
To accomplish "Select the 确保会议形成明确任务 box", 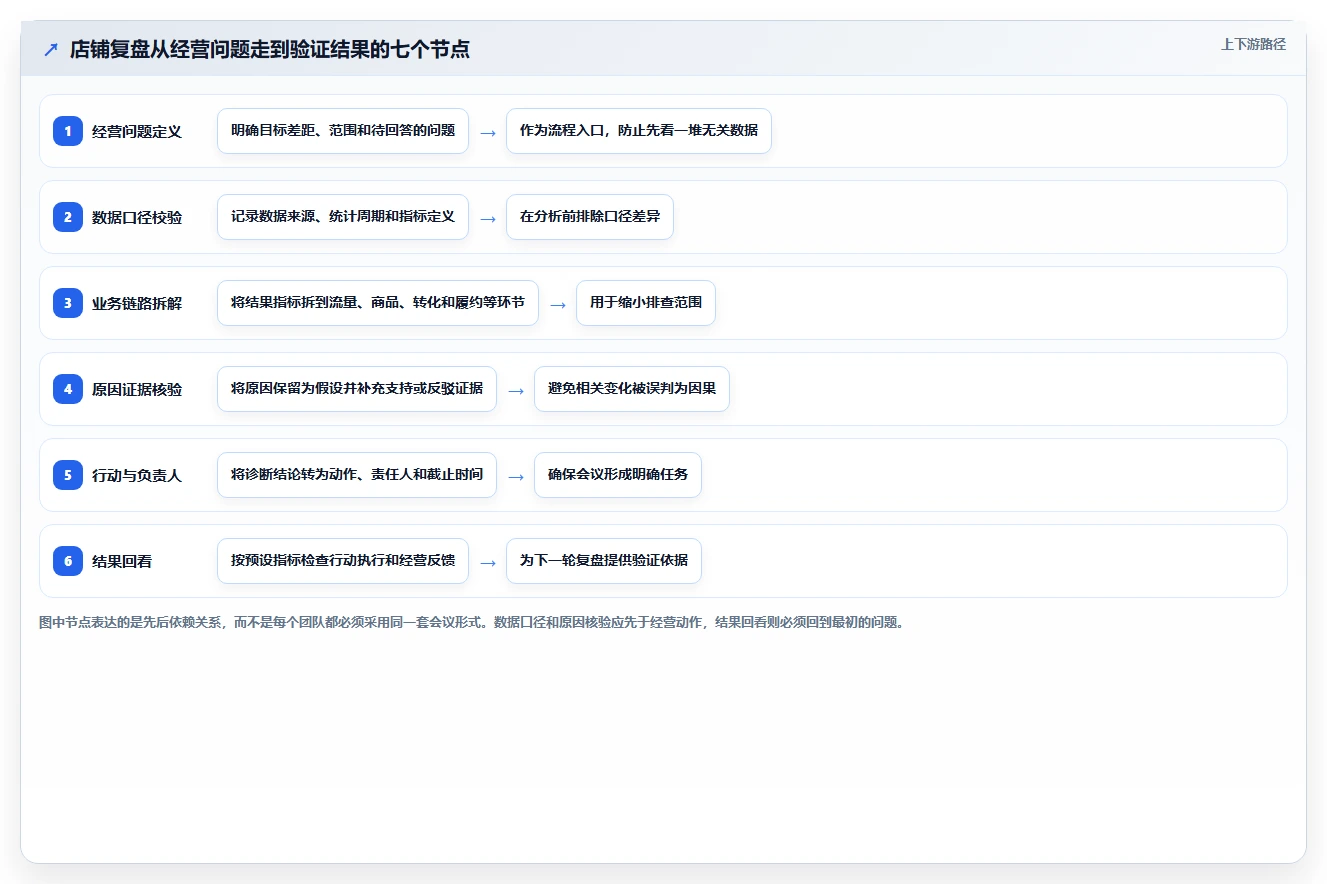I will click(x=618, y=475).
